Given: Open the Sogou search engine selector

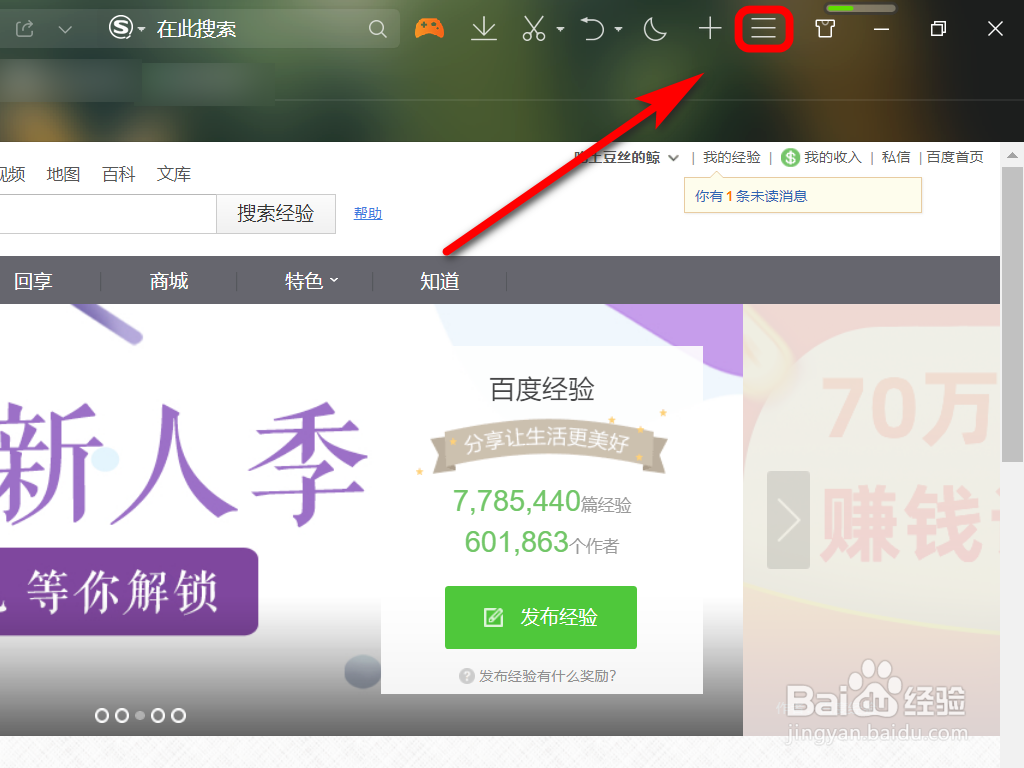Looking at the screenshot, I should click(126, 28).
